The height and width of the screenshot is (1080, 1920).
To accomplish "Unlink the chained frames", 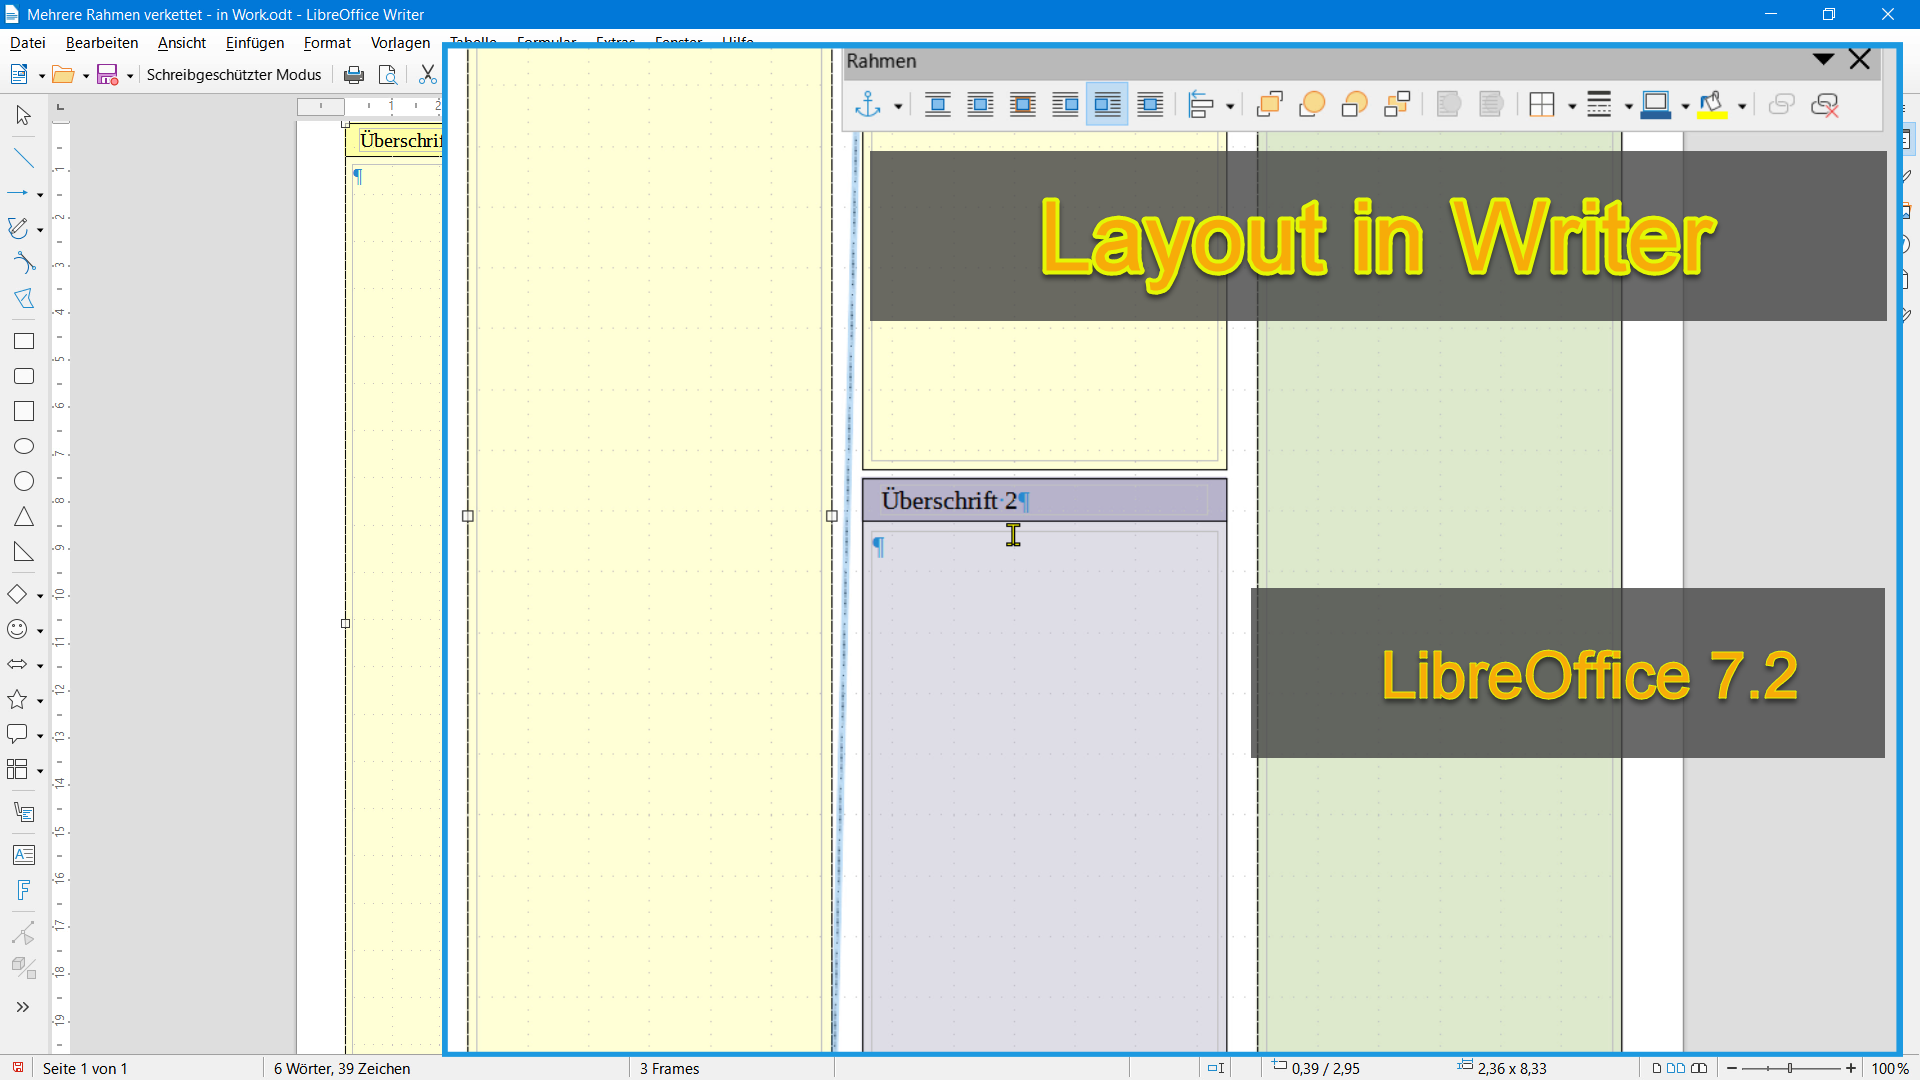I will coord(1827,104).
